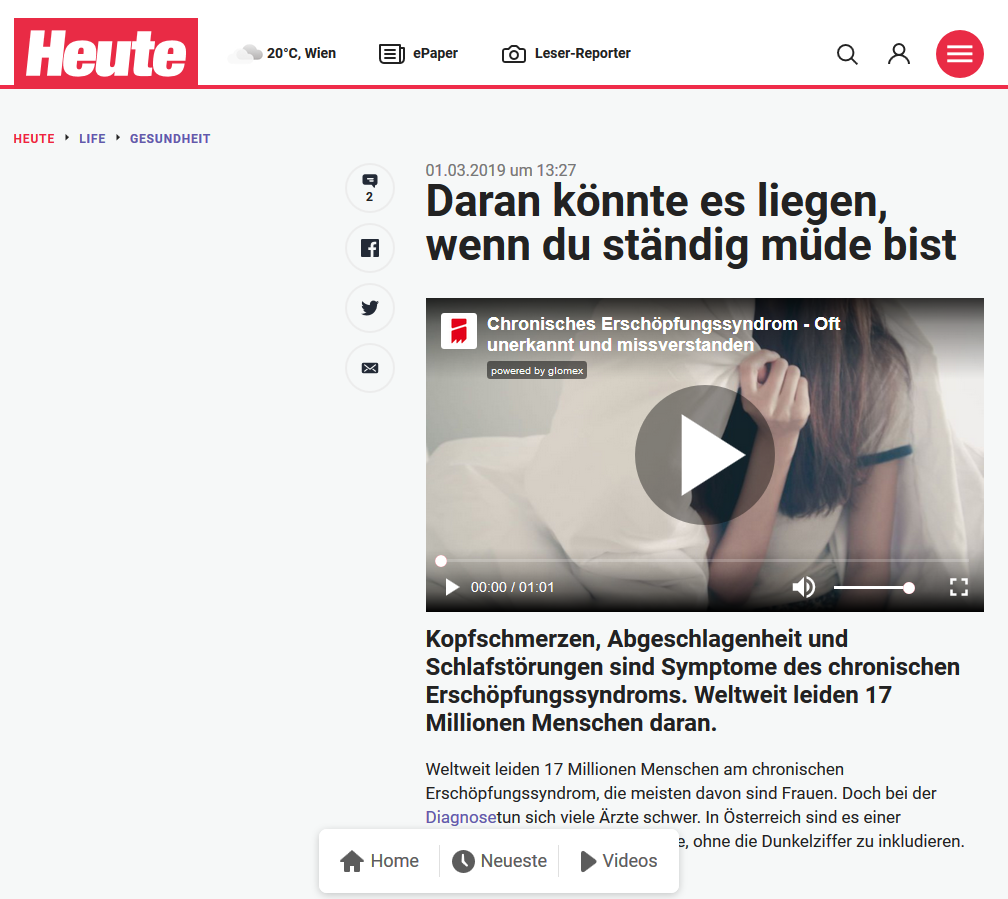Play video with small control-bar play button
Screen dimensions: 1008x899
452,587
